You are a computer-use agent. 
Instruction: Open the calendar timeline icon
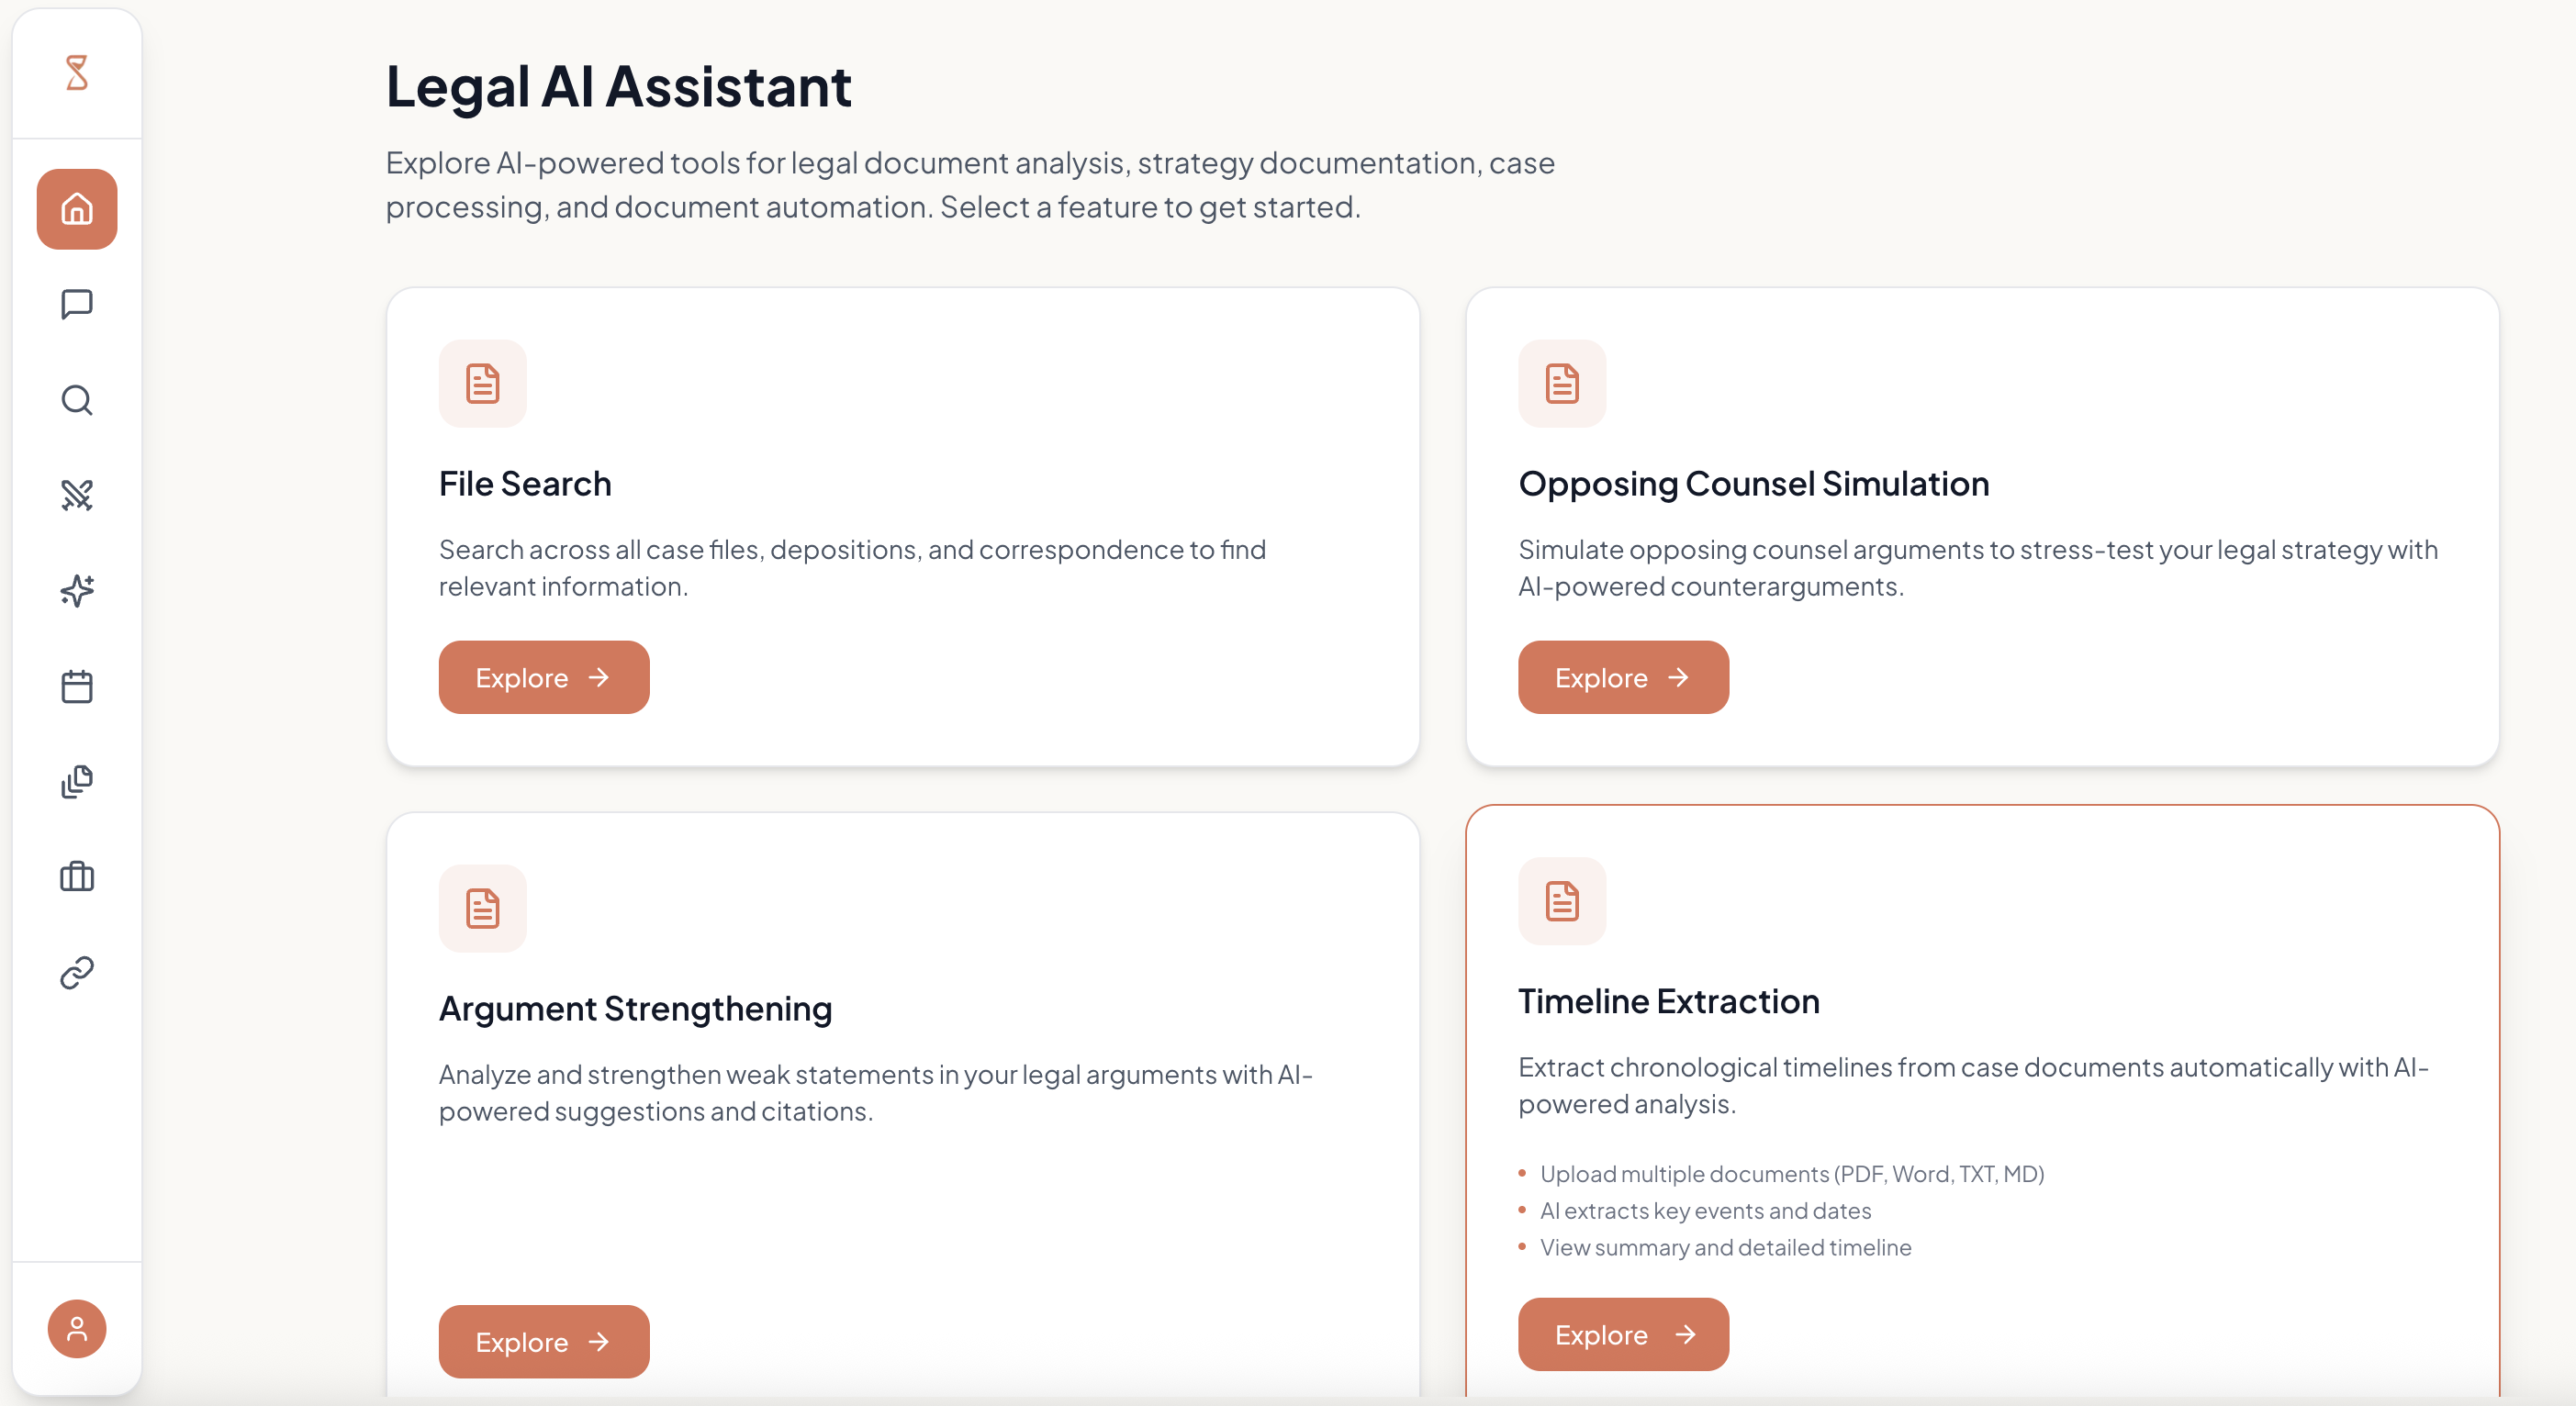(77, 684)
